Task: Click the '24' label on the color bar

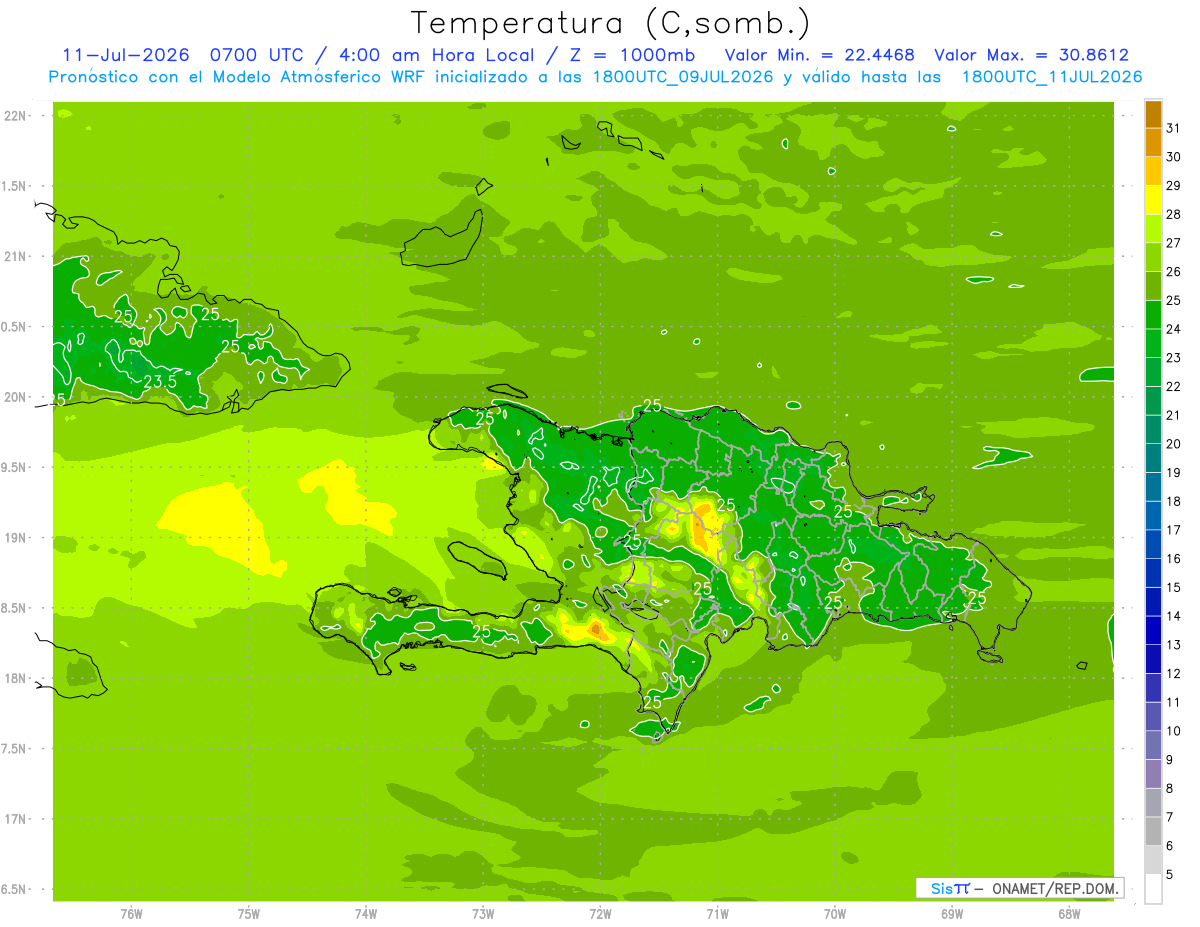Action: [x=1174, y=329]
